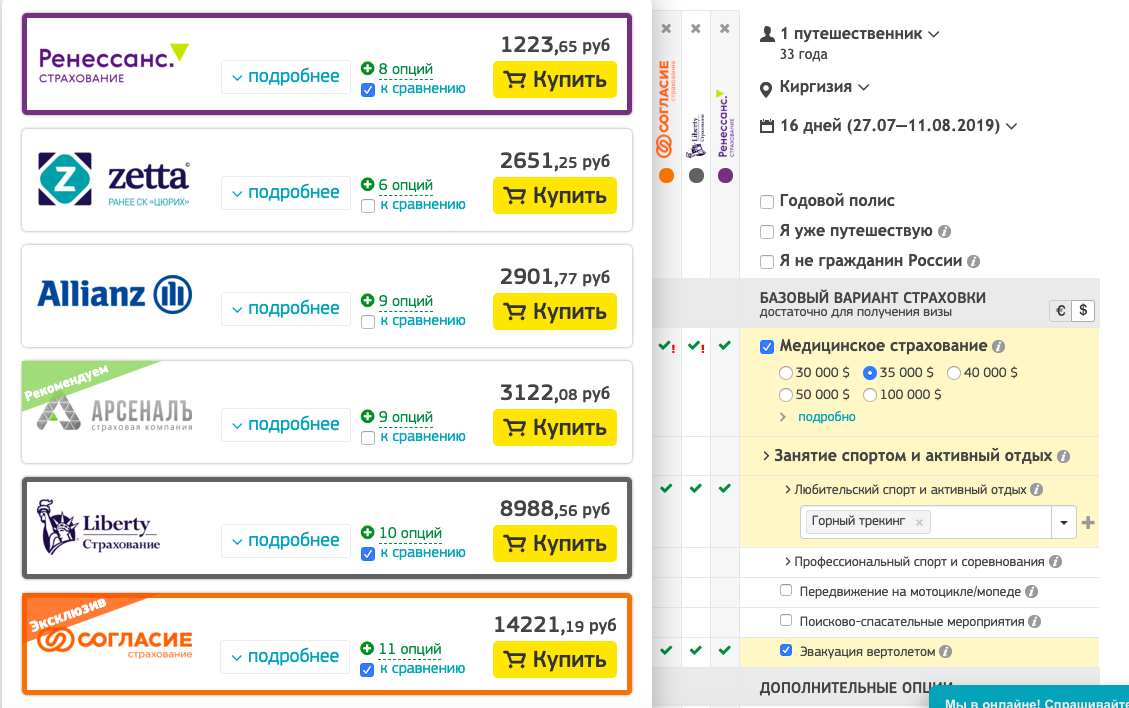
Task: Remove Soglasie column from comparison
Action: (x=666, y=29)
